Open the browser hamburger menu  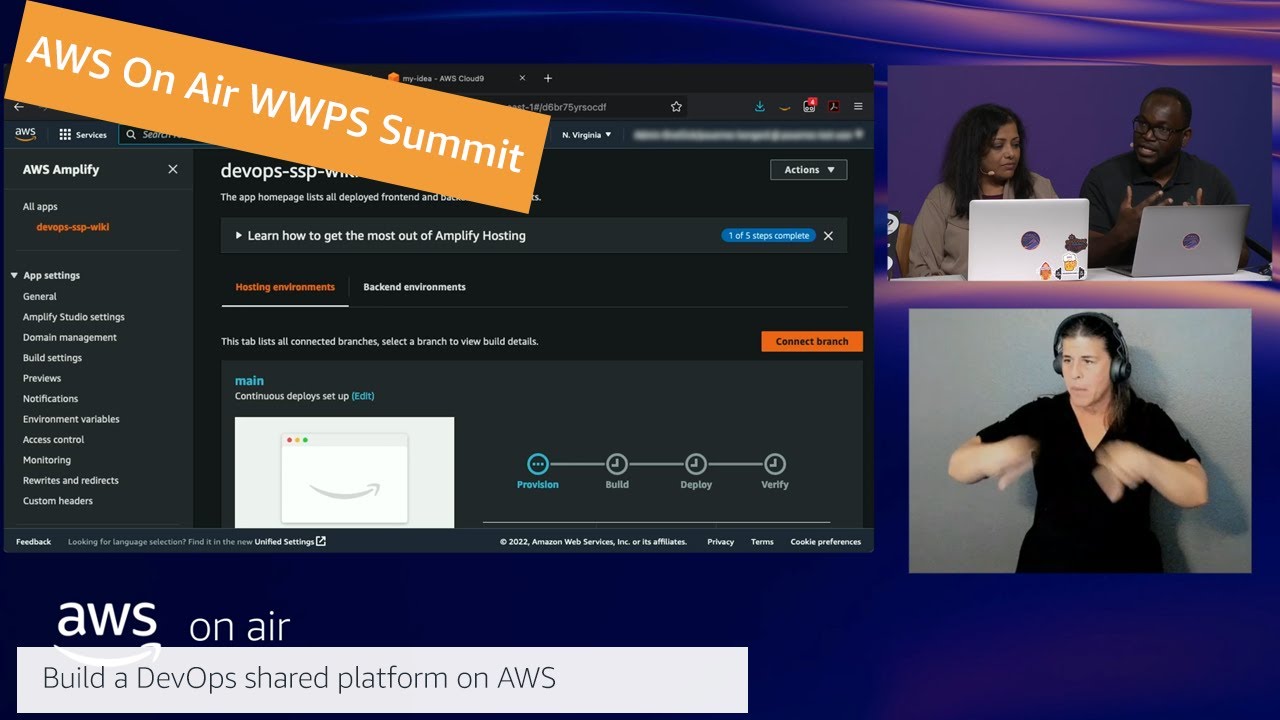point(858,106)
